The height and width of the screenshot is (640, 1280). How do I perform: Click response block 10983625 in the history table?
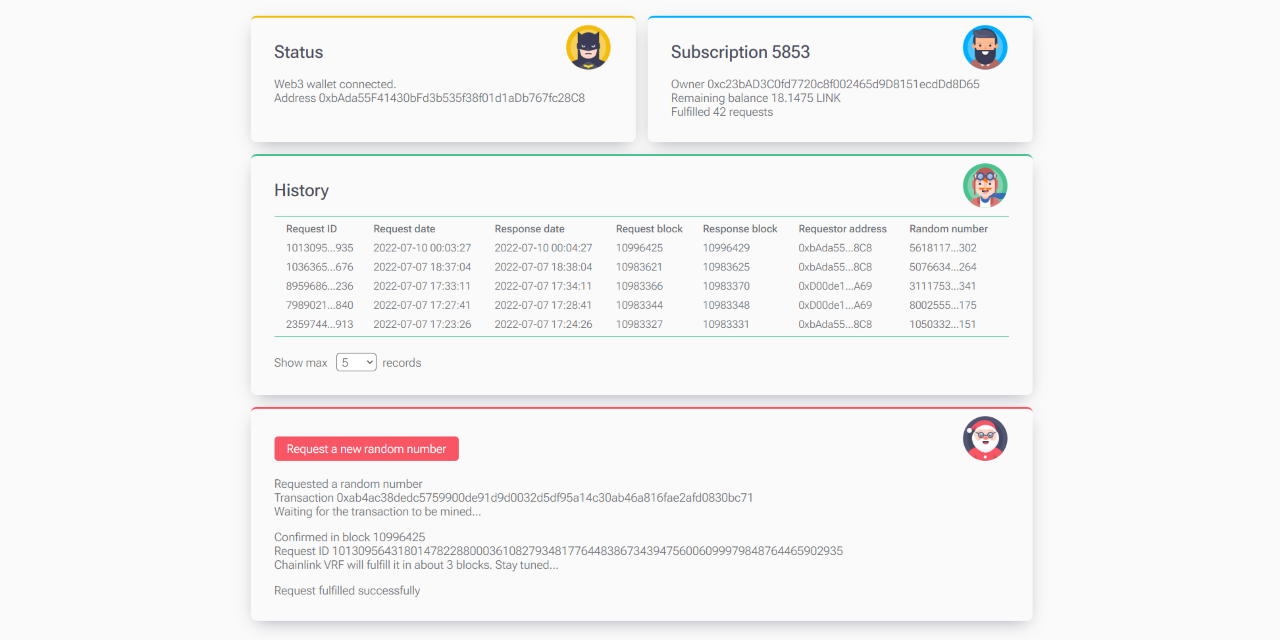(725, 267)
